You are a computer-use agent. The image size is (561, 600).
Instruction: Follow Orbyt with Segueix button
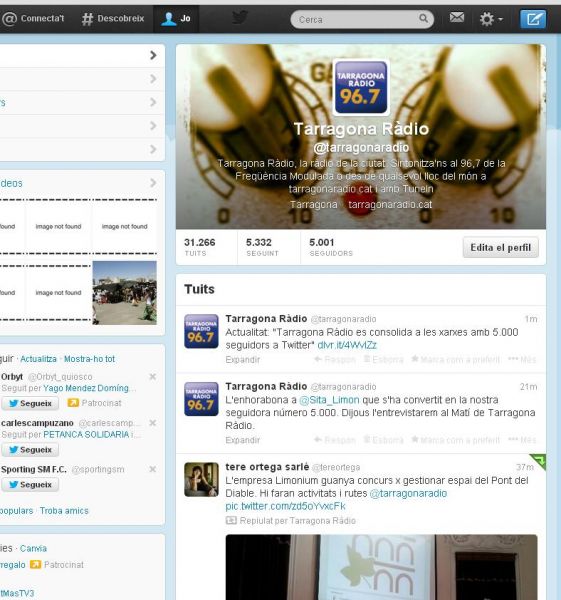pos(30,403)
